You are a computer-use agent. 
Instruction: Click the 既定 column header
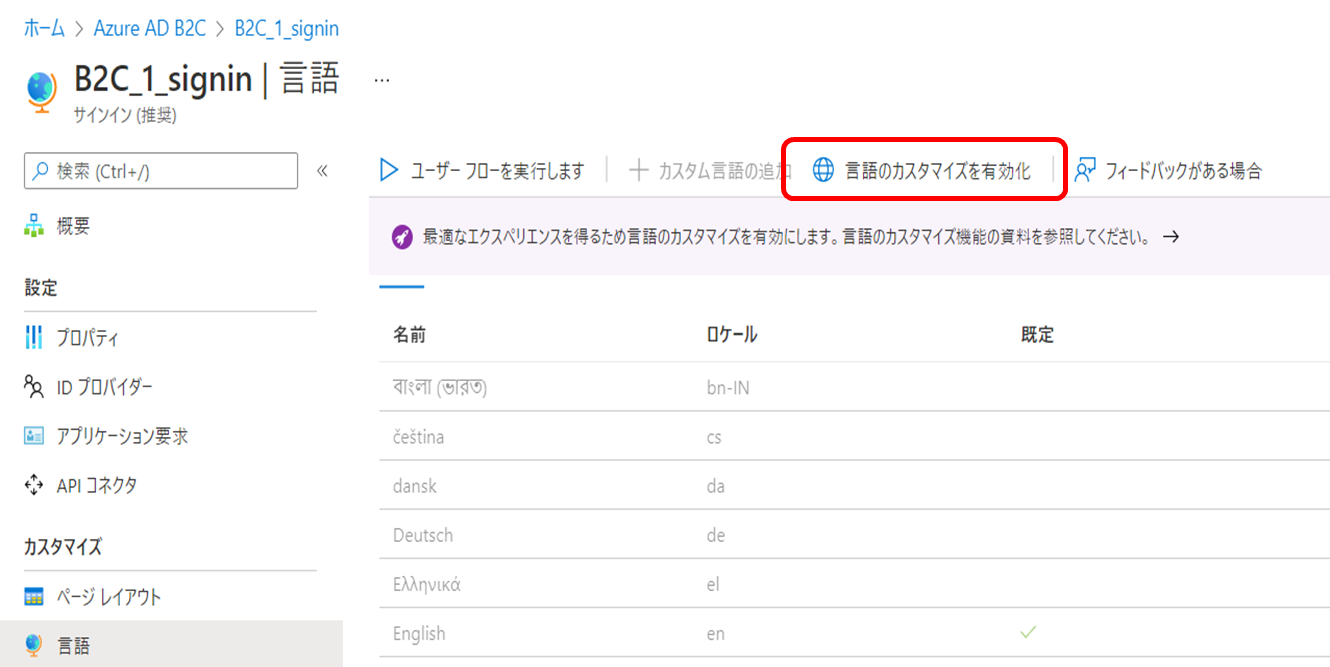pyautogui.click(x=1037, y=335)
